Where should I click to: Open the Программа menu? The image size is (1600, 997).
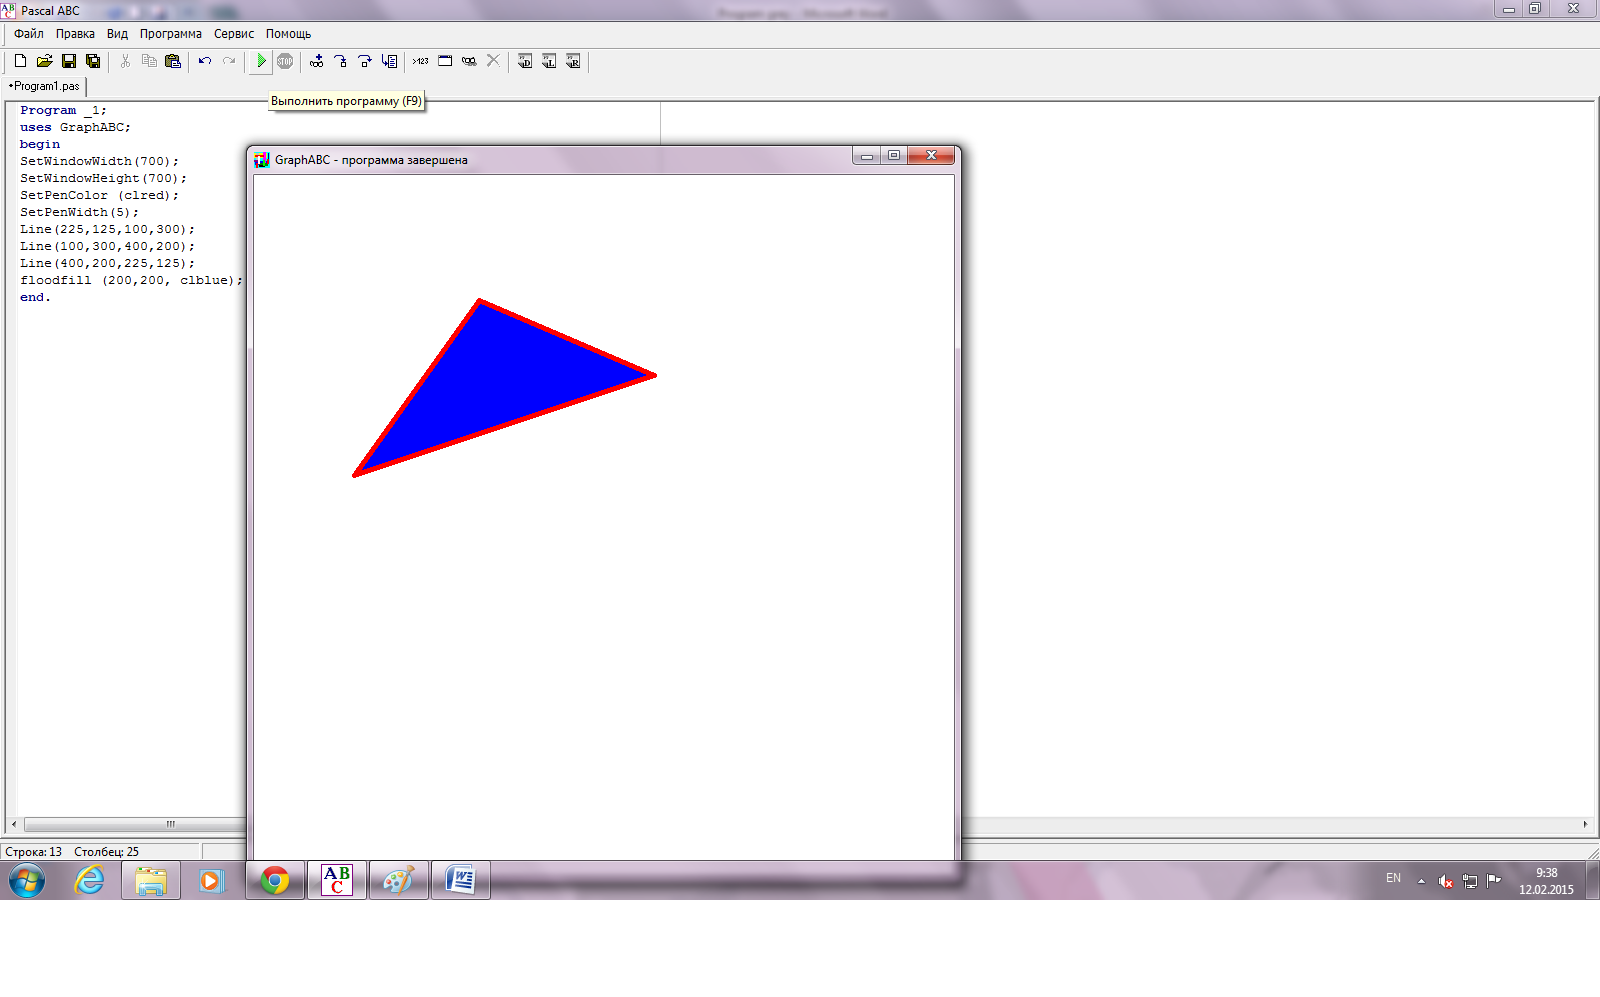(x=171, y=34)
